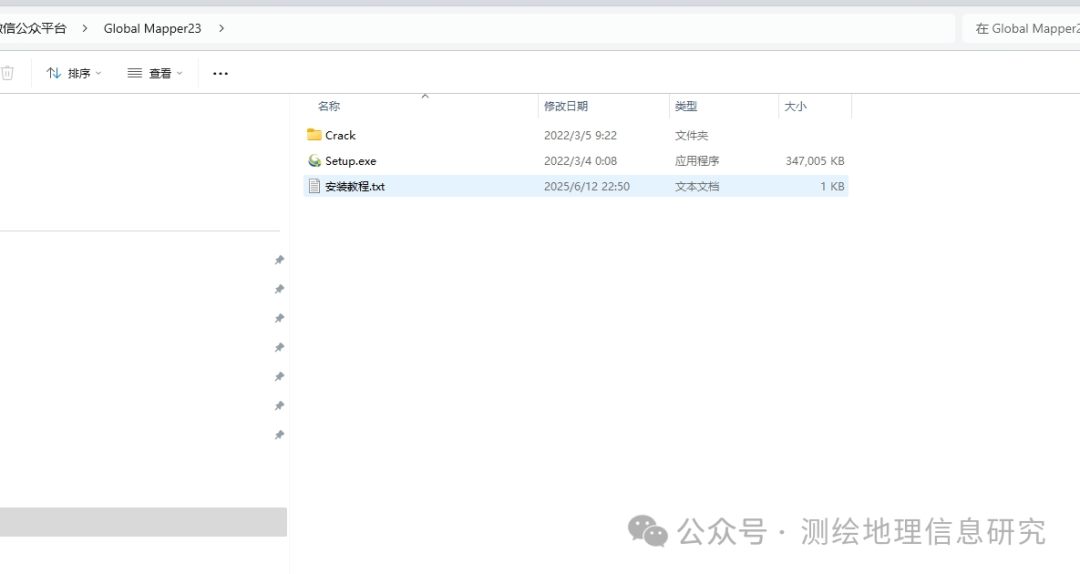The height and width of the screenshot is (574, 1080).
Task: Expand chevron before Global Mapper23 breadcrumb
Action: click(x=85, y=28)
